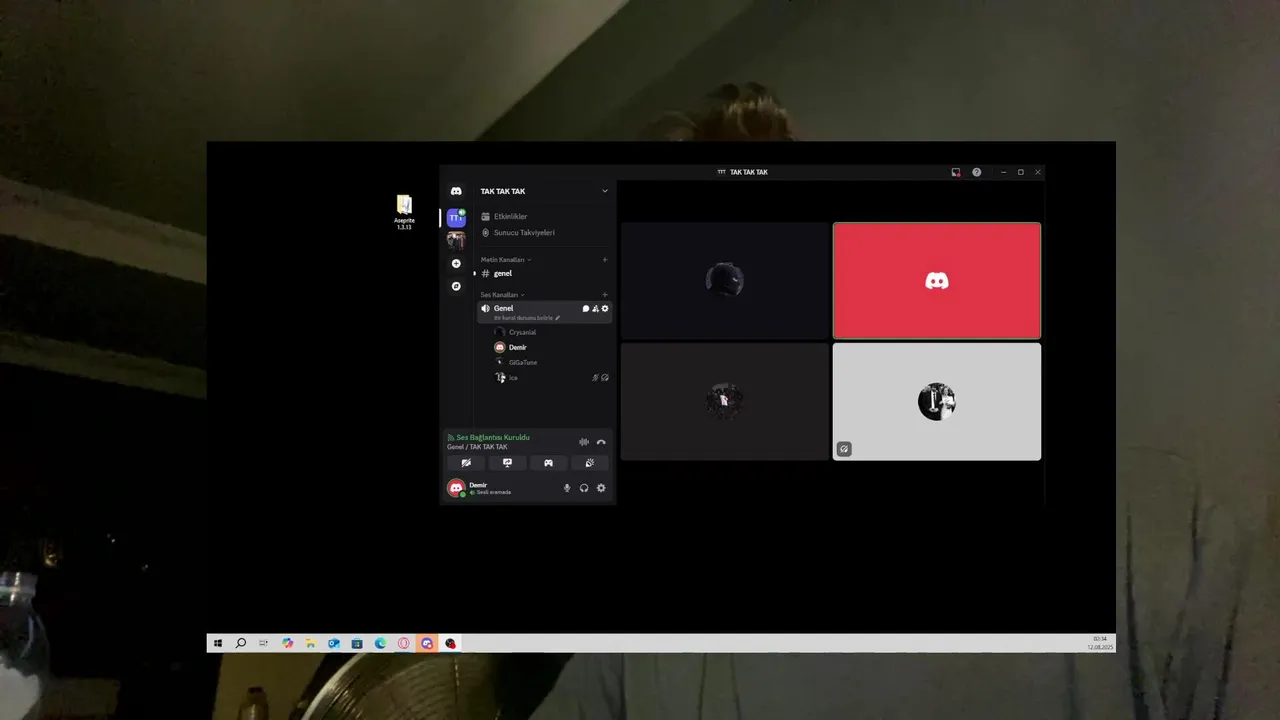The image size is (1280, 720).
Task: Click Demir username status panel
Action: pyautogui.click(x=491, y=488)
